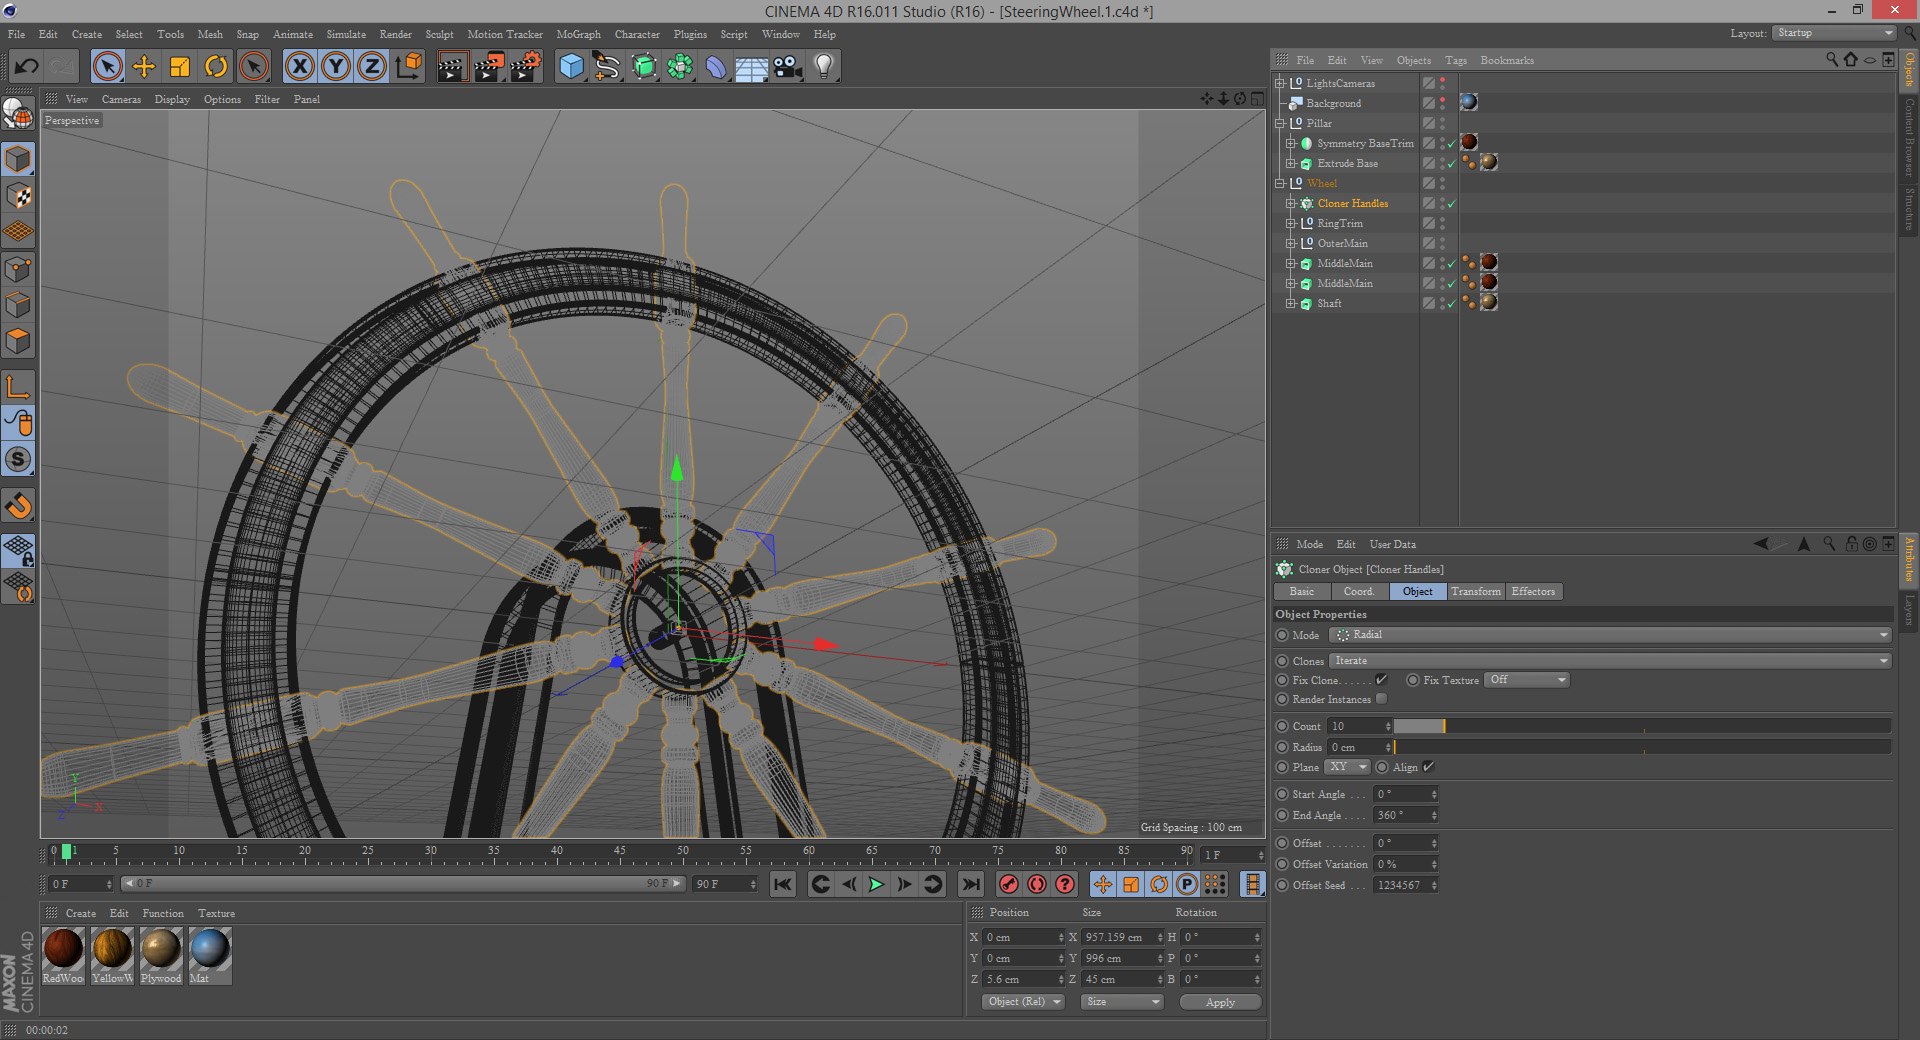
Task: Expand the Cloner Handles tree item
Action: [1291, 204]
